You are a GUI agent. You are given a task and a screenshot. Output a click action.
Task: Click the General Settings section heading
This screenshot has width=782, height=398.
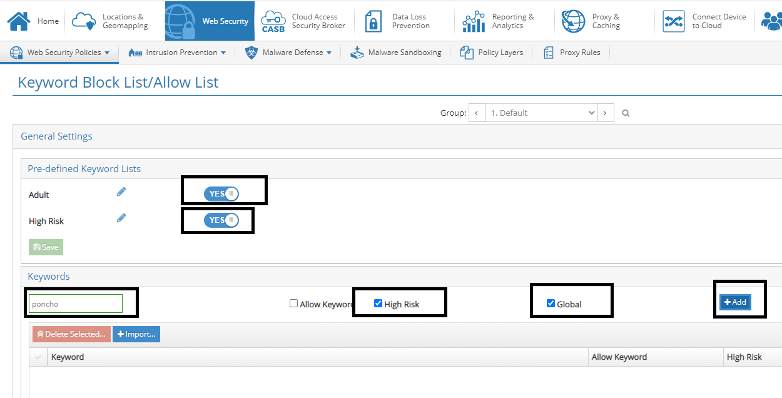(56, 136)
